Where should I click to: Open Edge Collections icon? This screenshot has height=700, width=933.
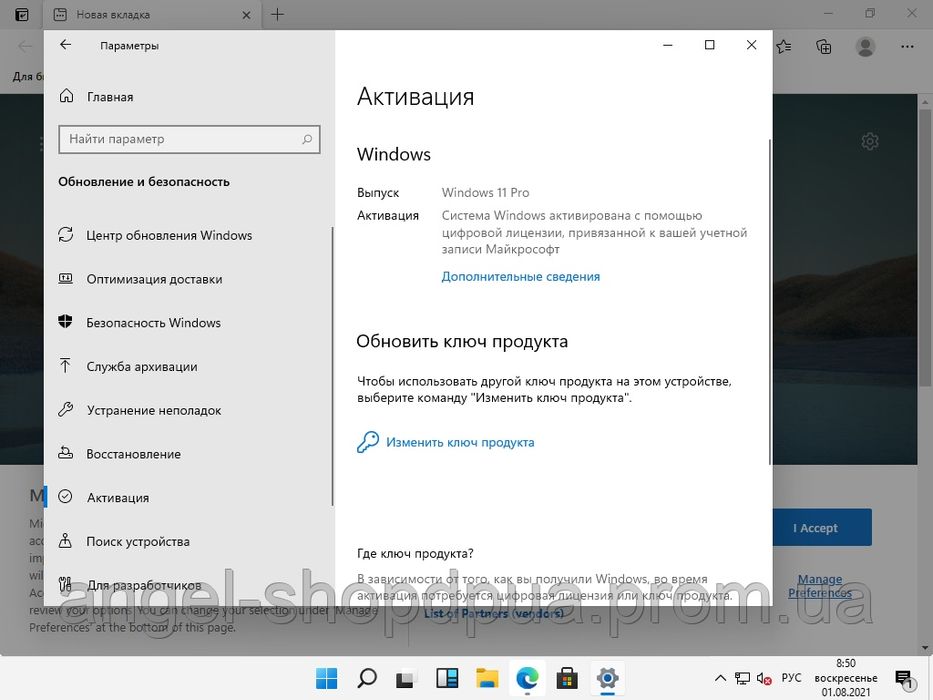click(x=824, y=46)
